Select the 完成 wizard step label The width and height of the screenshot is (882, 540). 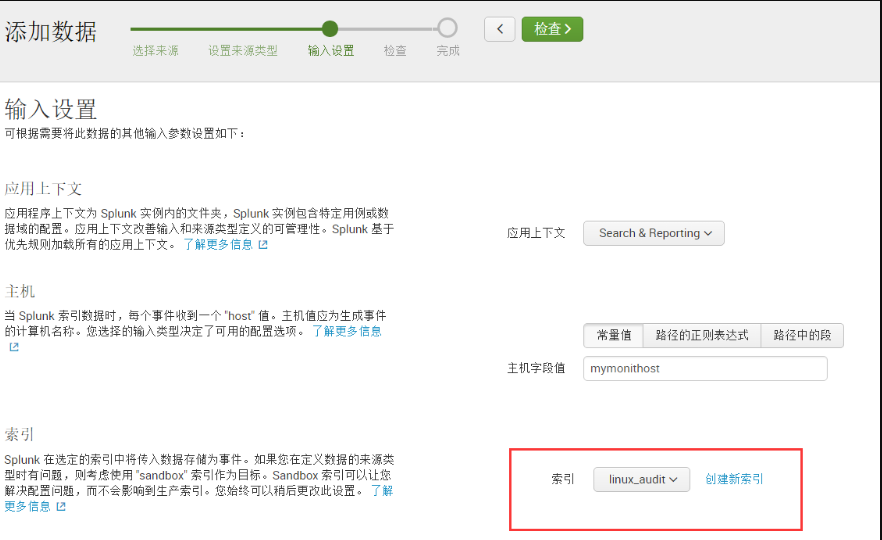pyautogui.click(x=448, y=51)
